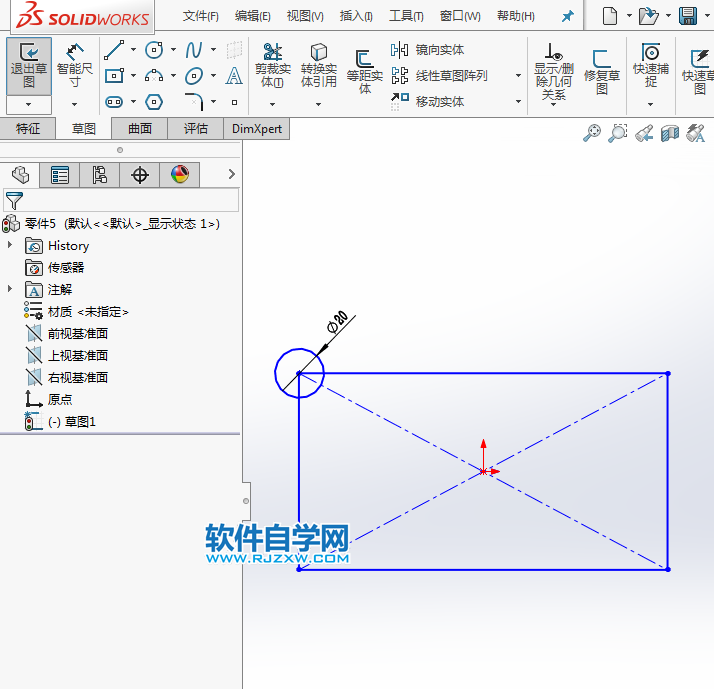Image resolution: width=714 pixels, height=689 pixels.
Task: Select the sketch Text (A) tool
Action: 234,76
